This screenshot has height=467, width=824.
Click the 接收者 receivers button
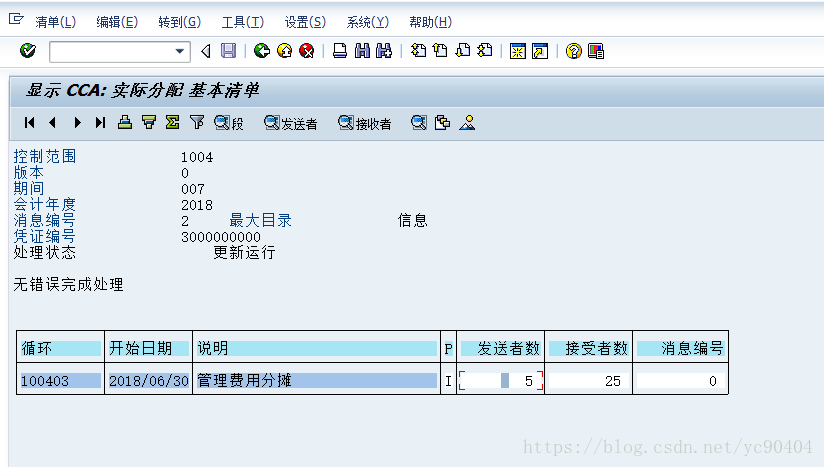pos(365,123)
